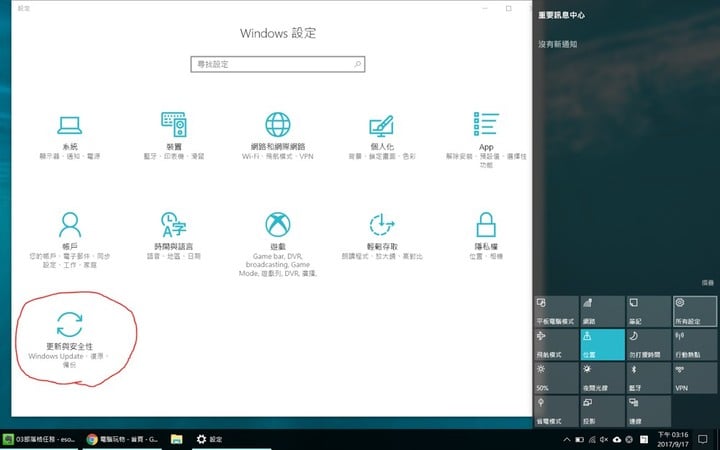Click the muted volume tray icon
Viewport: 720px width, 450px height.
[604, 439]
